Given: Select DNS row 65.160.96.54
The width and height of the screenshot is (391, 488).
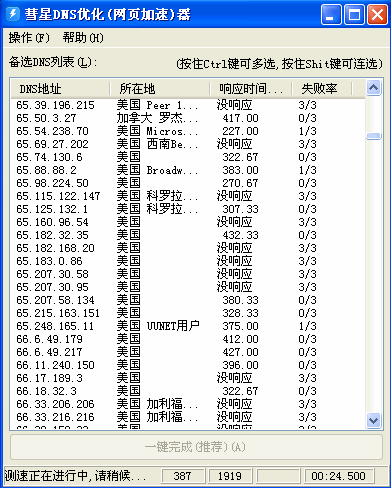Looking at the screenshot, I should 188,222.
